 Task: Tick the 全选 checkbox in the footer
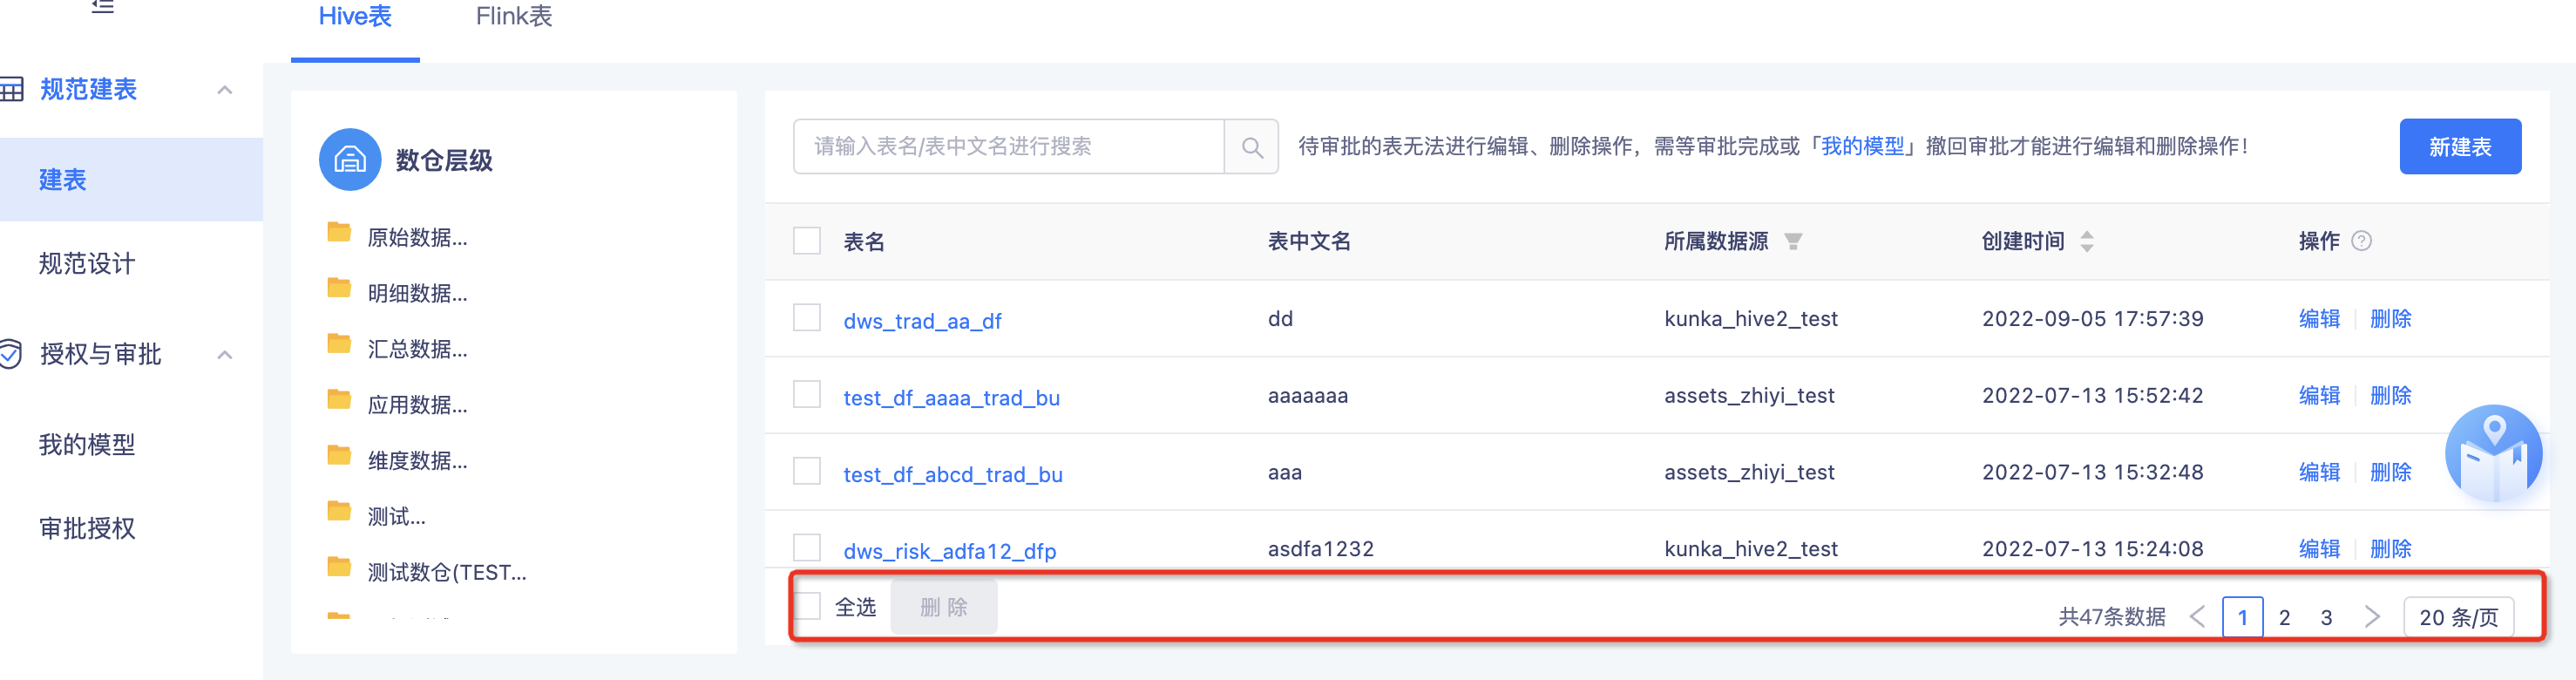click(807, 606)
